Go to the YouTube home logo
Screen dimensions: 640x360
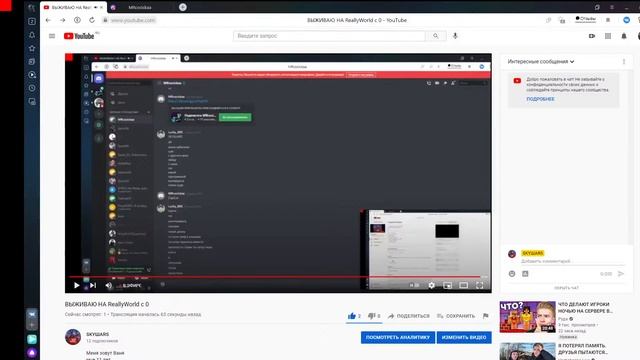(79, 36)
